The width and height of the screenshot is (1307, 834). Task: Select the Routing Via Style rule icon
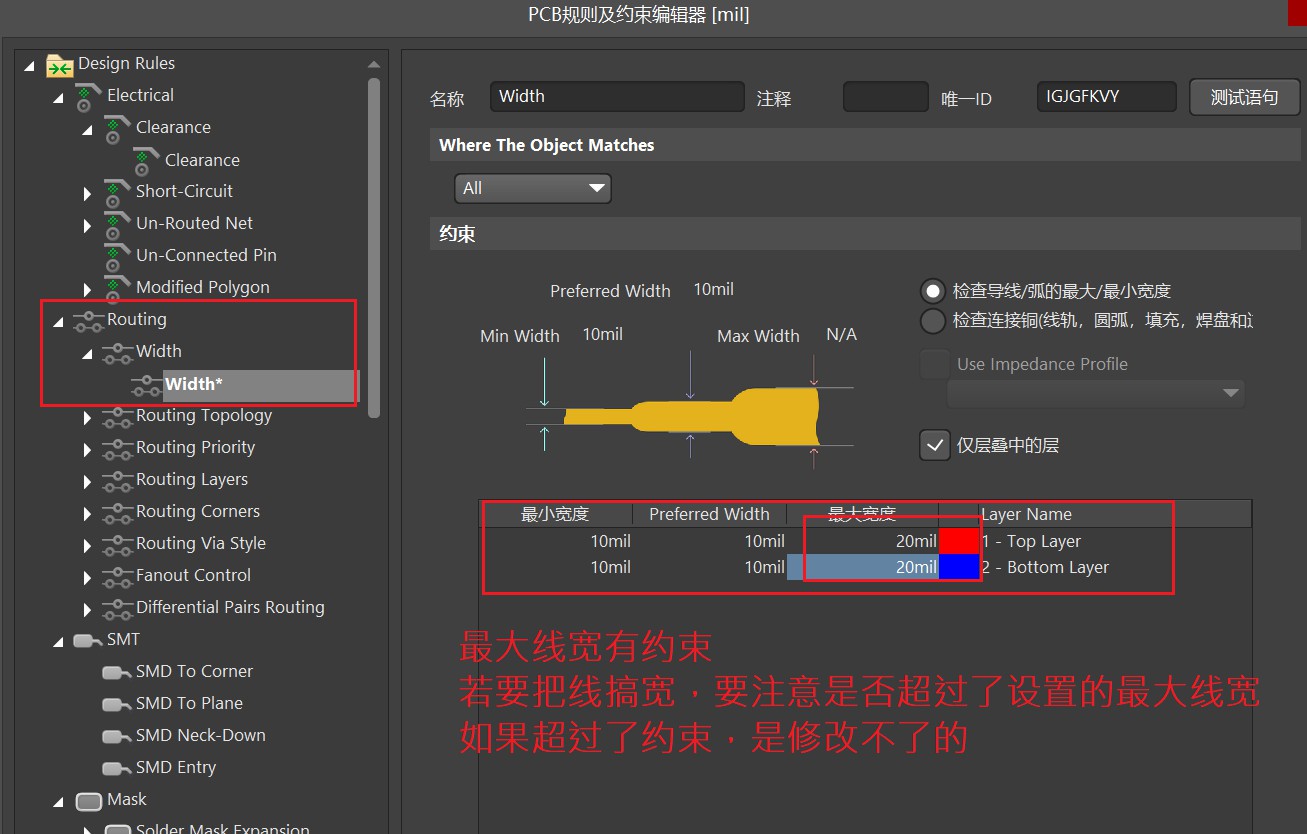point(117,543)
